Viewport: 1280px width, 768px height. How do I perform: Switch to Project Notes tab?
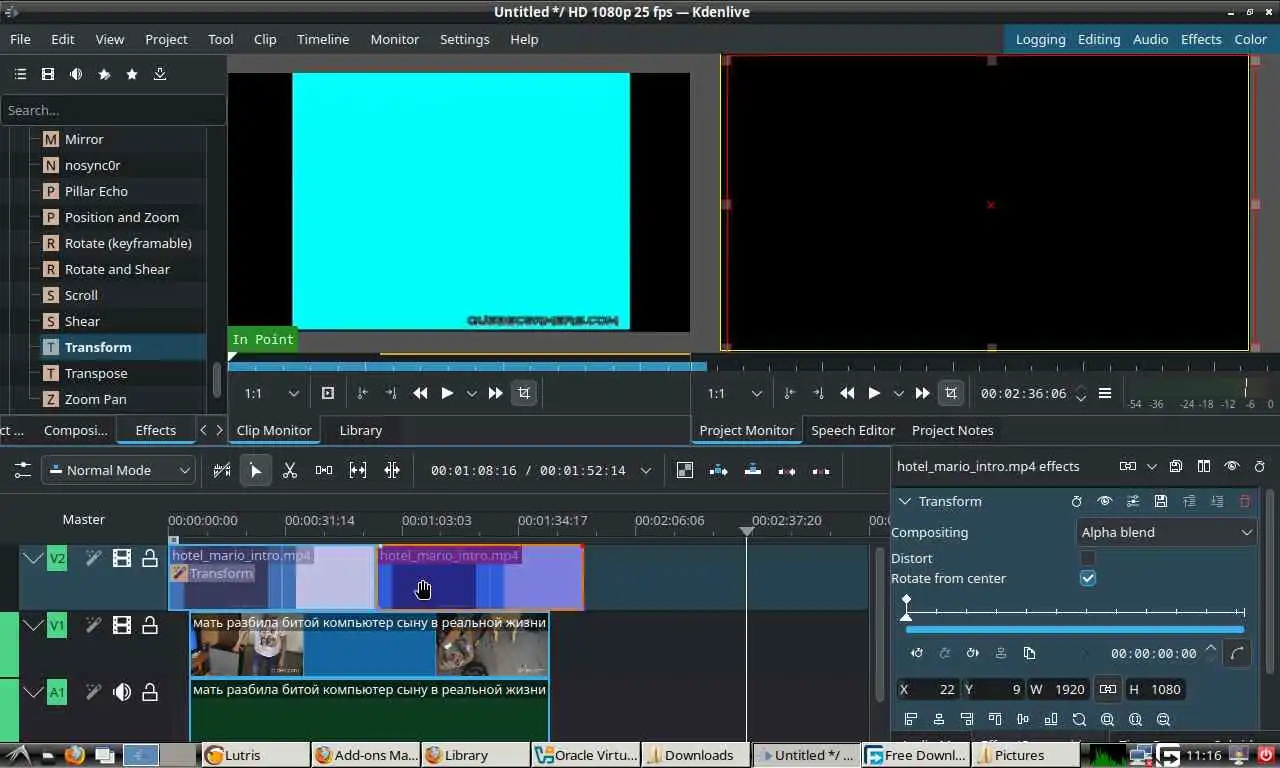[x=953, y=430]
